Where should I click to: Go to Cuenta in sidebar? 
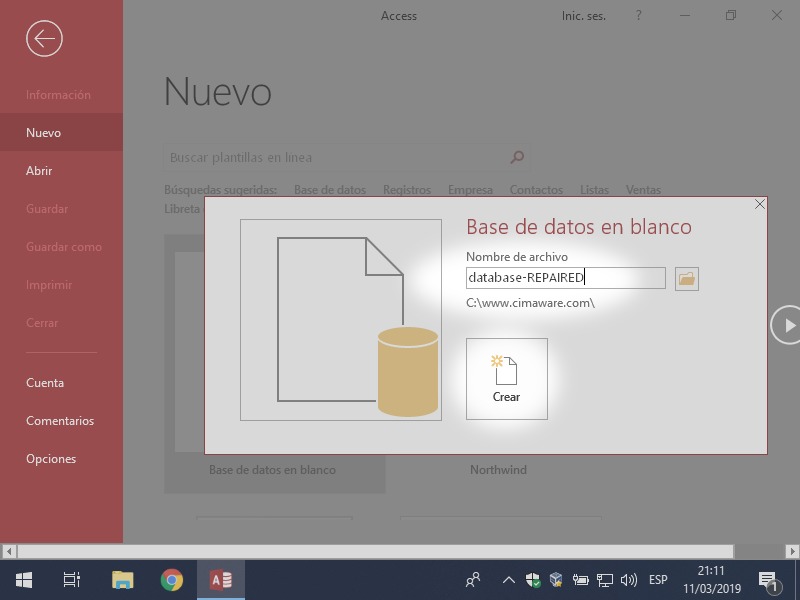coord(45,383)
